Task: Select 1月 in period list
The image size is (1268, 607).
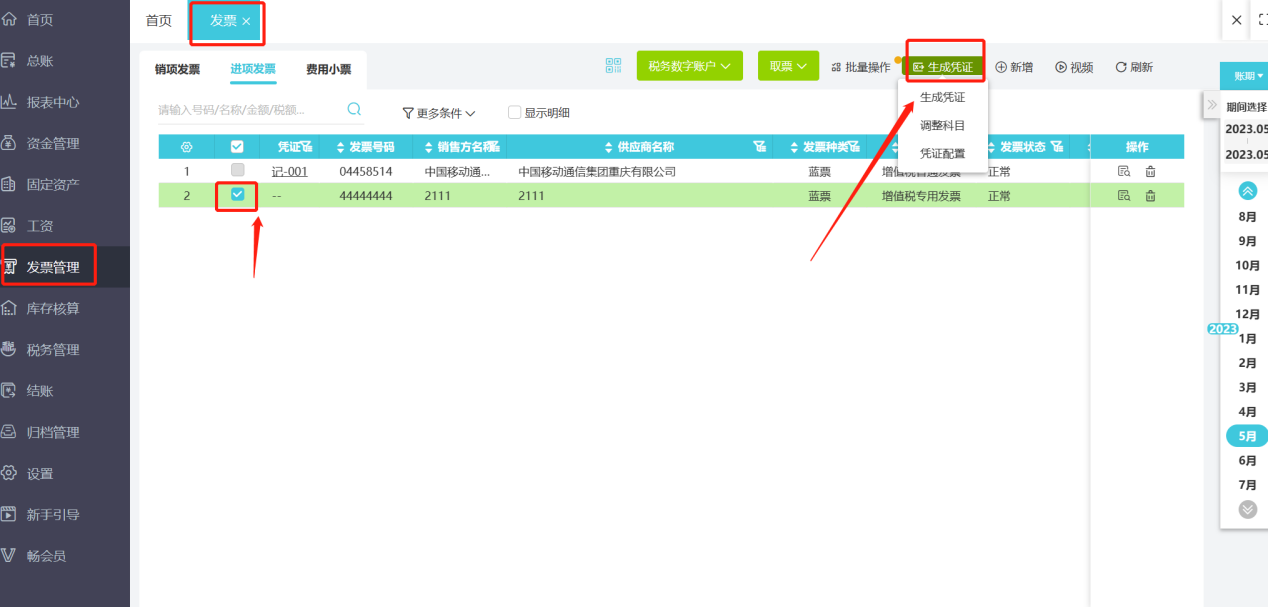Action: 1247,338
